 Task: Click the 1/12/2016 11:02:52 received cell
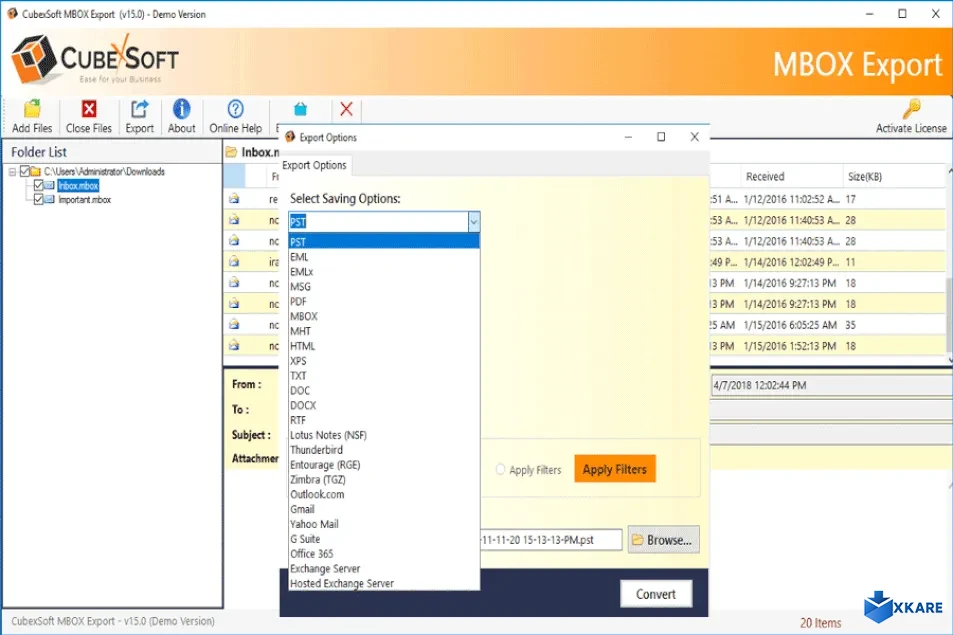[x=791, y=199]
